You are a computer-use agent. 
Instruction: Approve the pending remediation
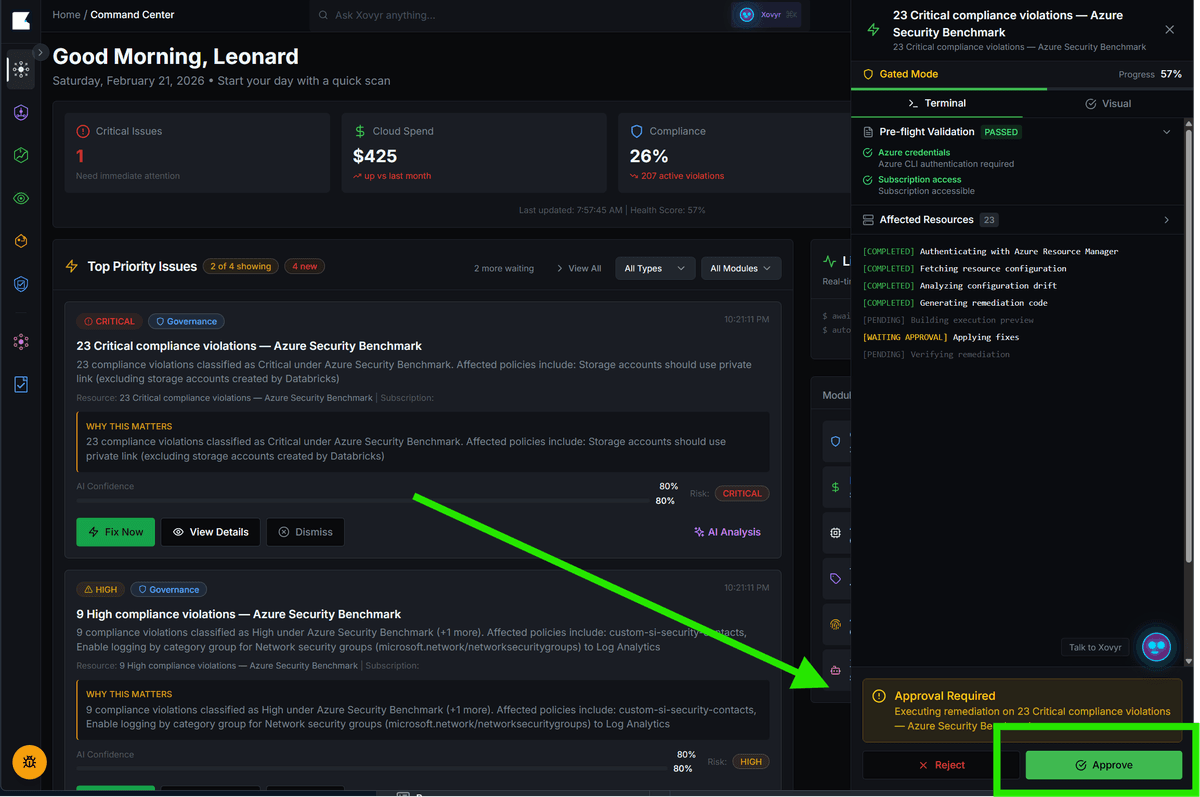1104,764
